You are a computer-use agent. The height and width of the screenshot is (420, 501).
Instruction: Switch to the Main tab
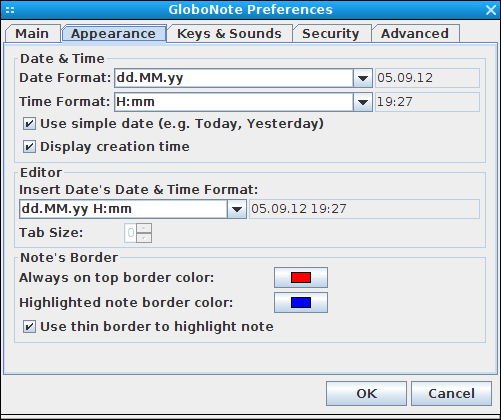[33, 34]
